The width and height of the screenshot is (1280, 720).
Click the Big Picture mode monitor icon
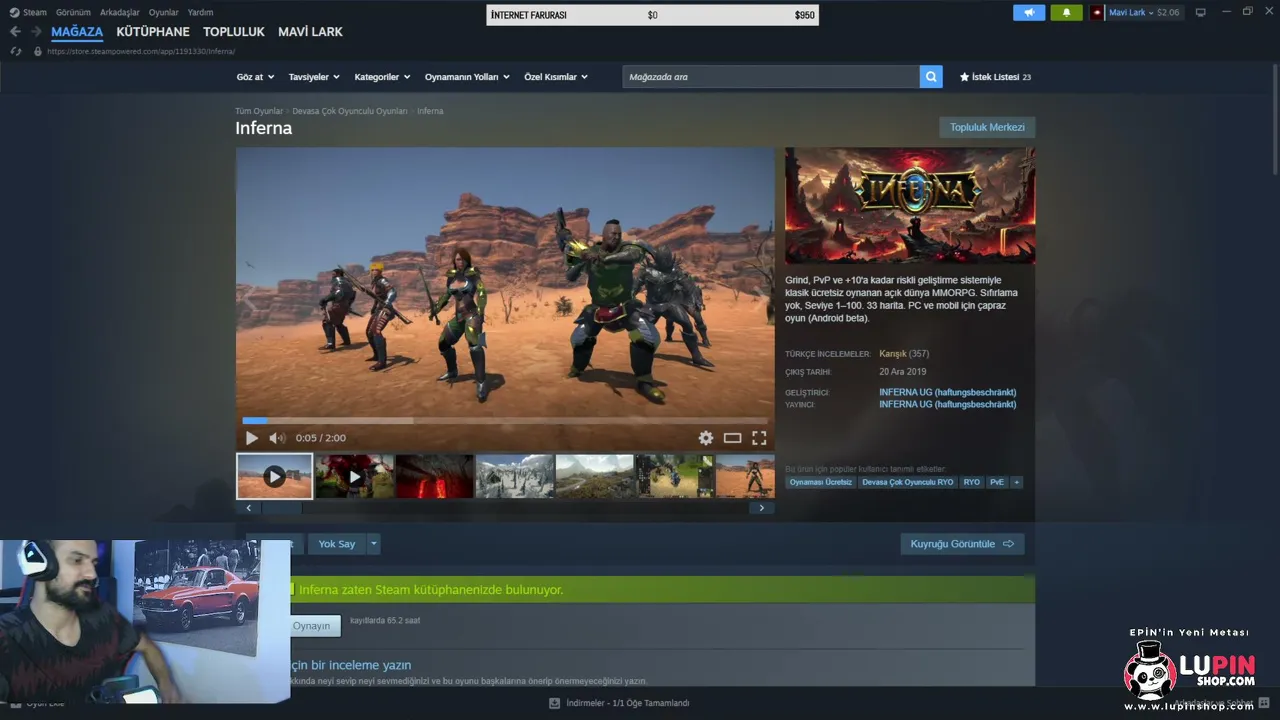pos(1201,12)
